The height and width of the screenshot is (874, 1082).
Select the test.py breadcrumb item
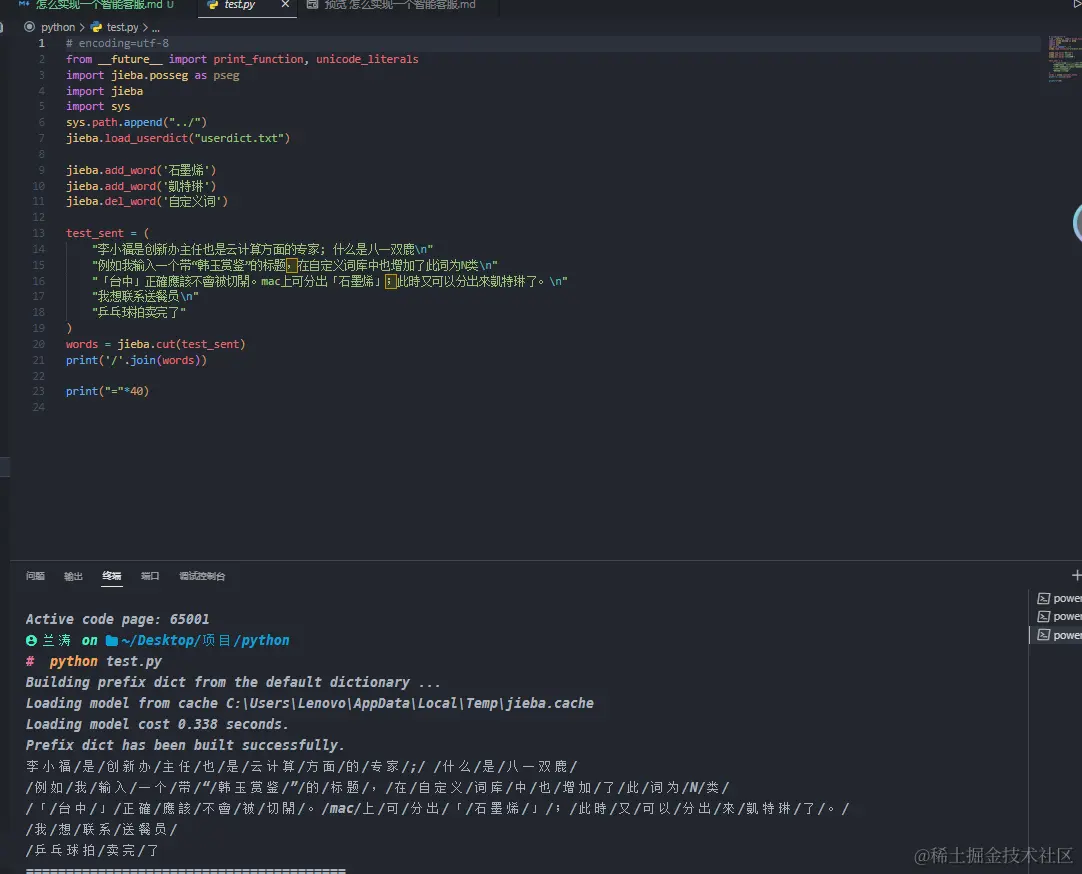pos(122,27)
